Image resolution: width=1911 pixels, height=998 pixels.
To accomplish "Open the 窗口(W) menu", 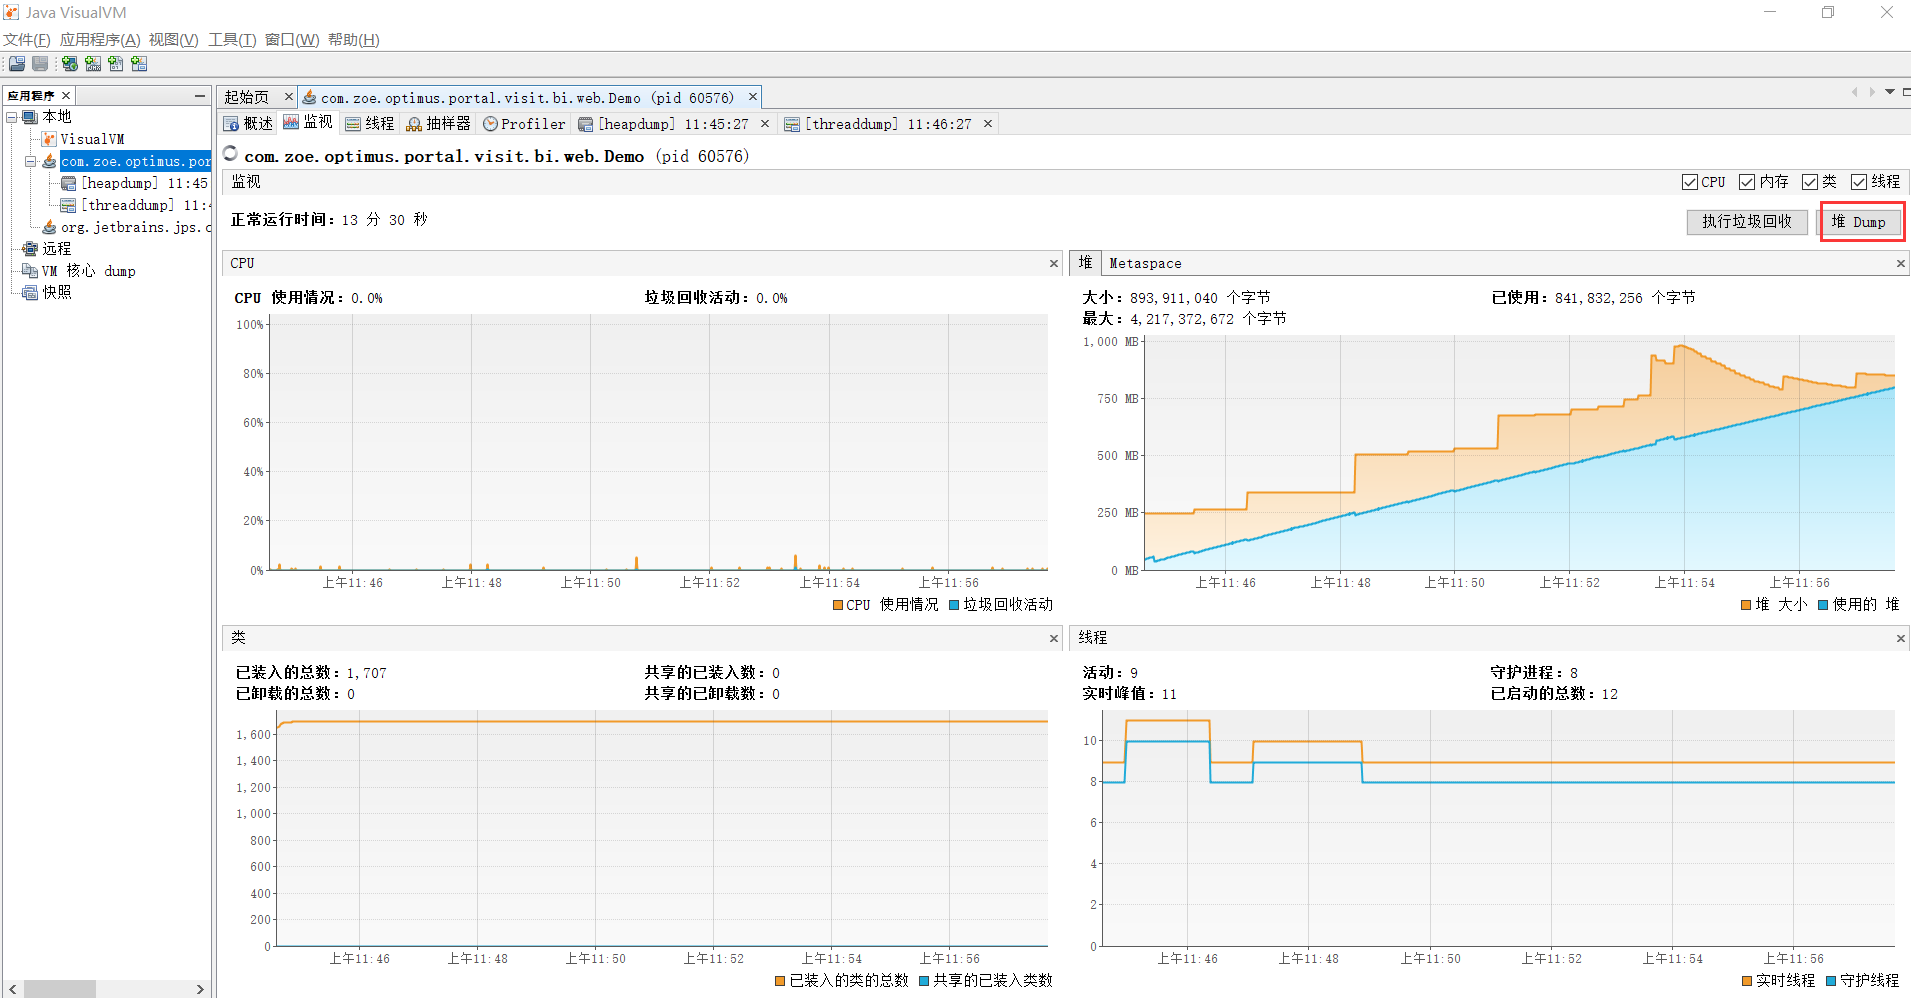I will tap(292, 40).
